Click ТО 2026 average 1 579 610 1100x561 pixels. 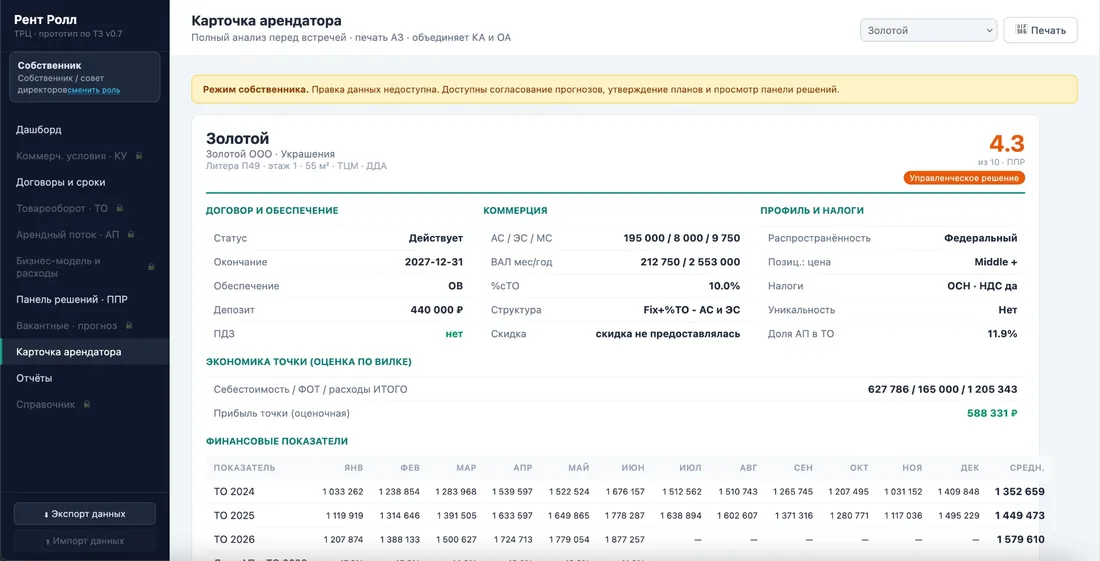pyautogui.click(x=1020, y=539)
